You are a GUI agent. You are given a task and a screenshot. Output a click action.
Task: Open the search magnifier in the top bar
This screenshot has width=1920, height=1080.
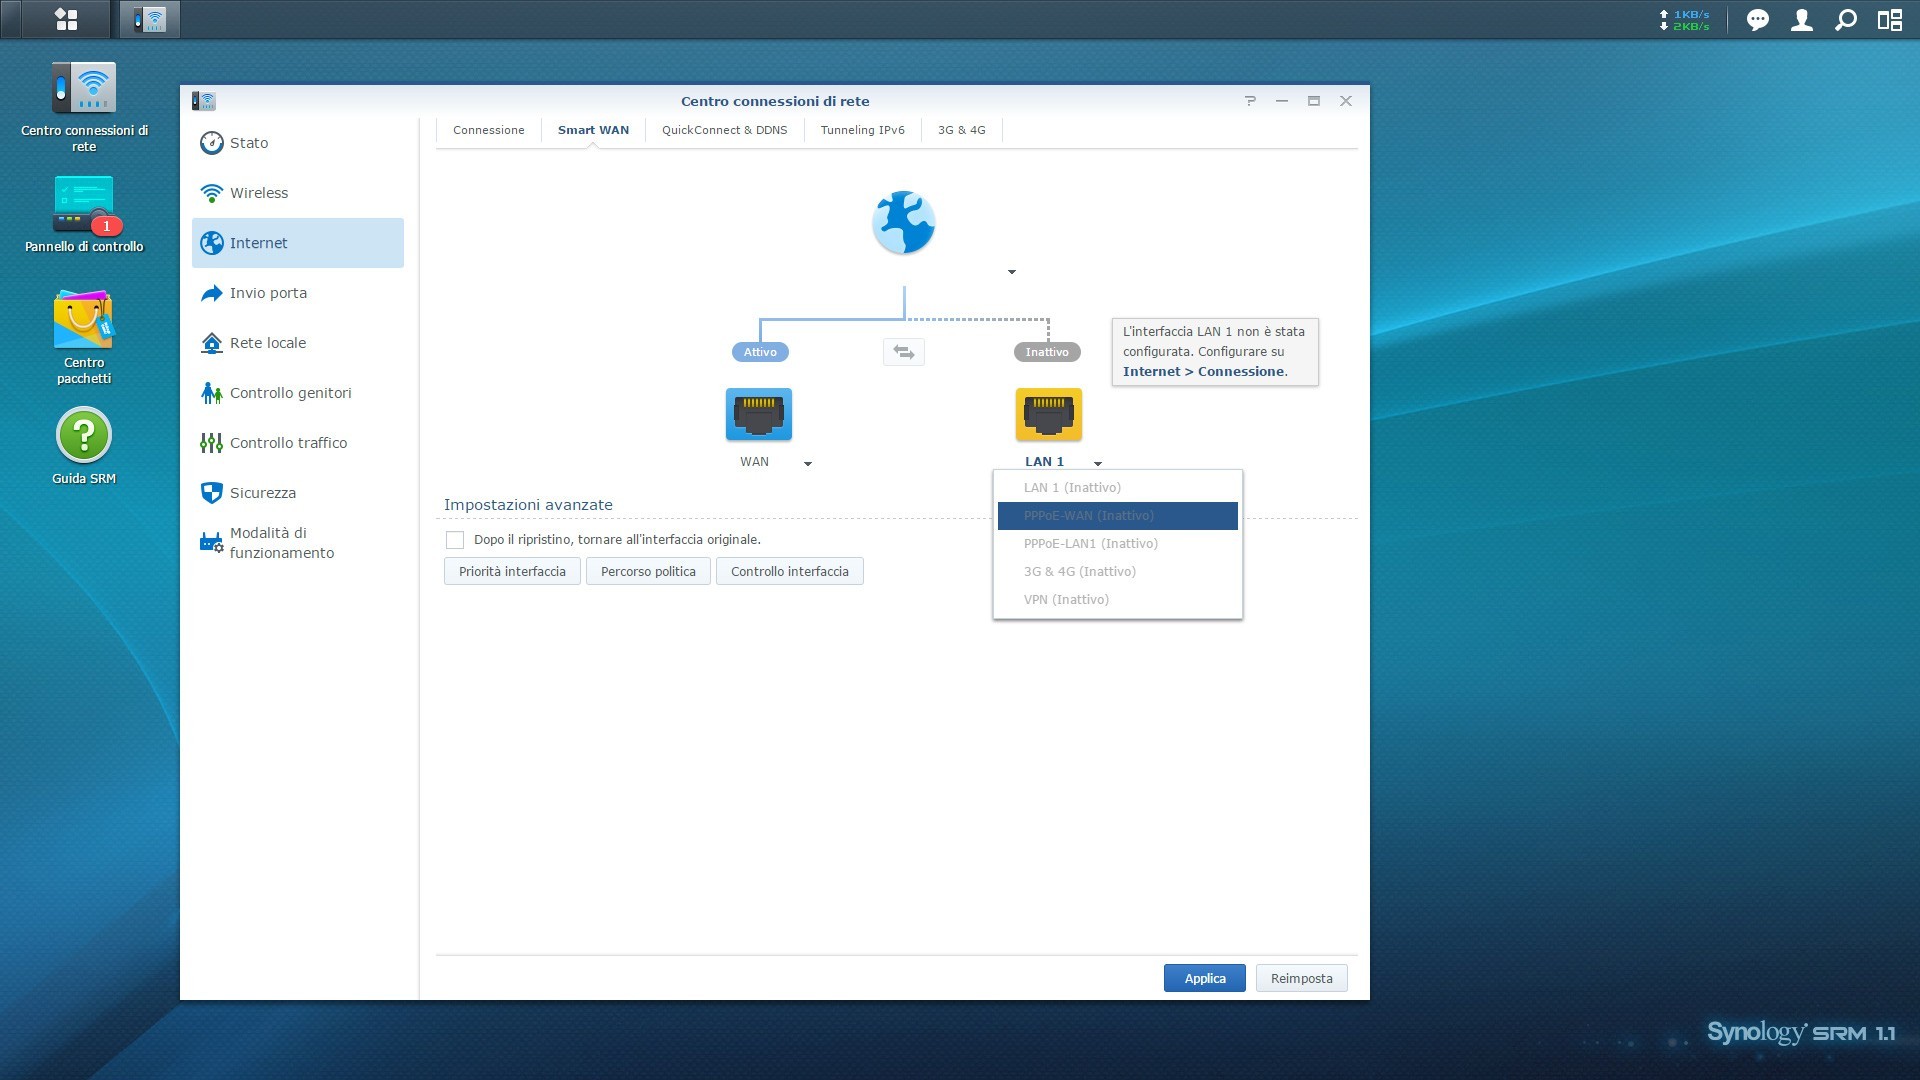[1845, 20]
